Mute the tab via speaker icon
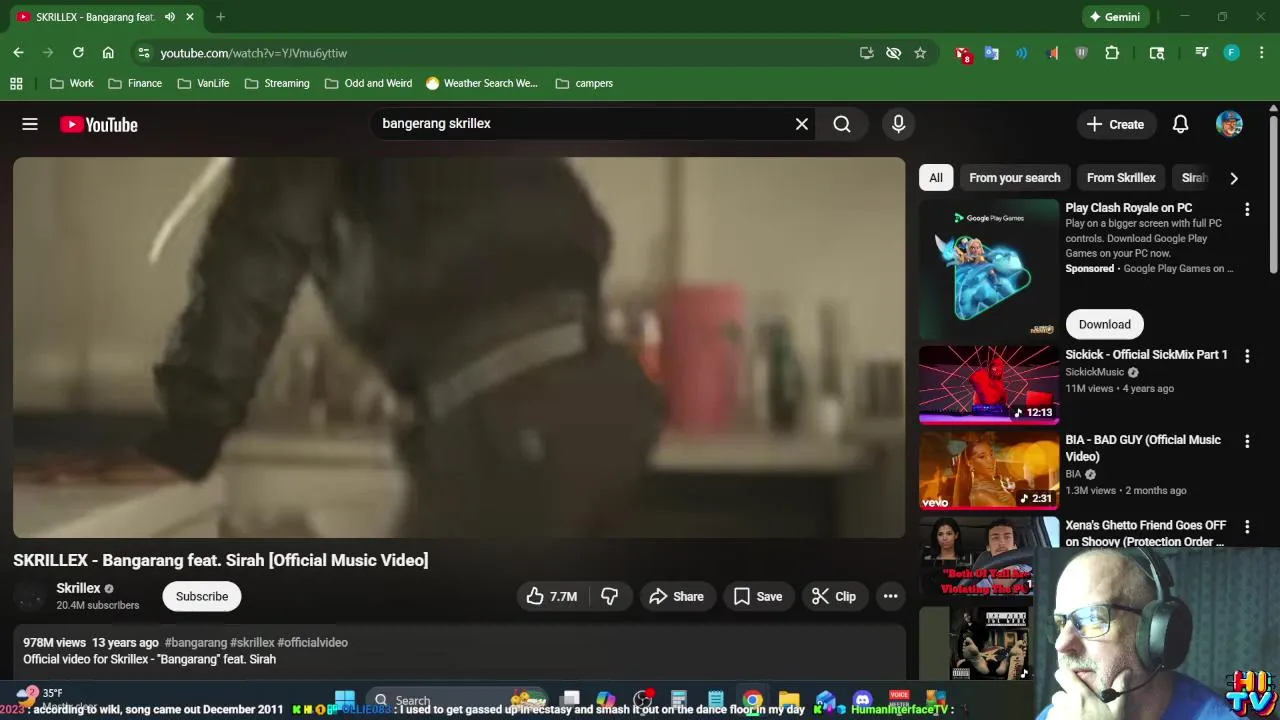The image size is (1280, 720). coord(170,17)
